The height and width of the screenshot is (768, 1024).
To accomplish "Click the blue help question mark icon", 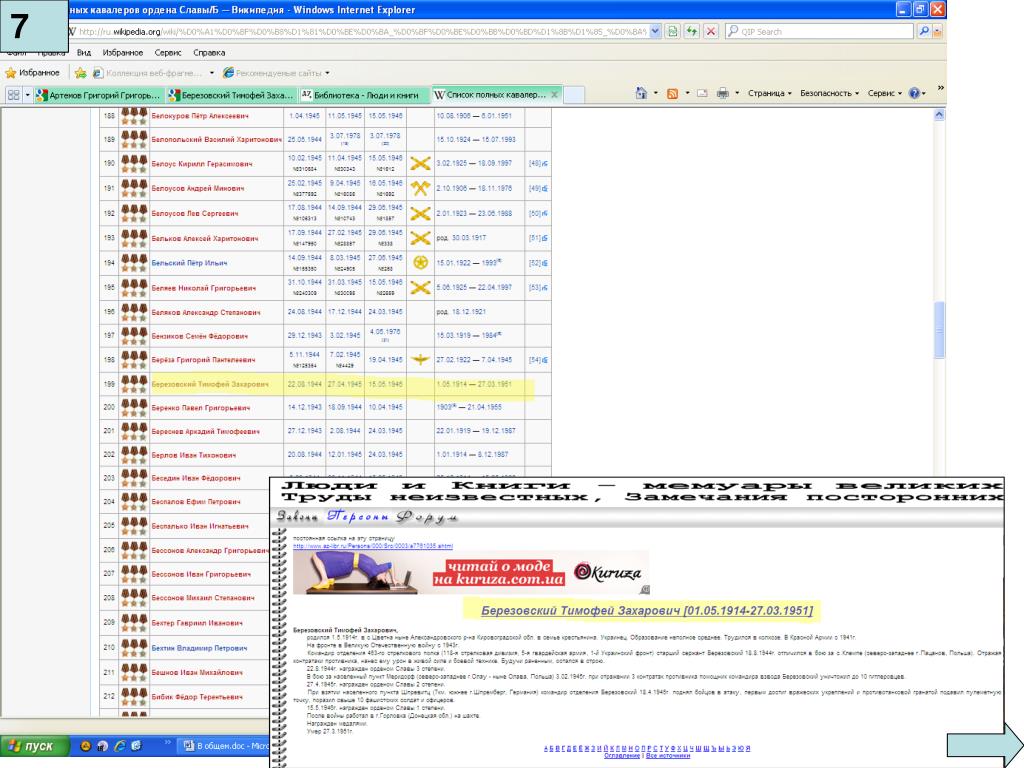I will tap(914, 93).
